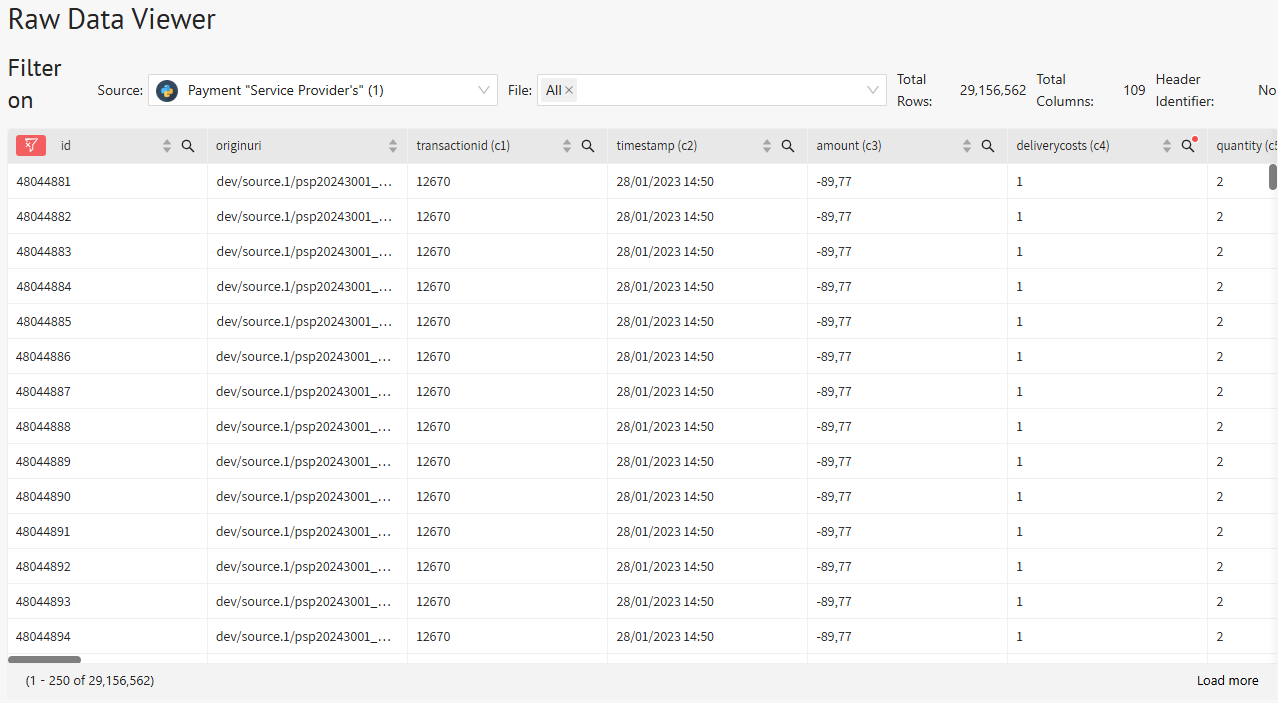Open search for timestamp (c2) column
This screenshot has height=703, width=1278.
click(x=788, y=146)
